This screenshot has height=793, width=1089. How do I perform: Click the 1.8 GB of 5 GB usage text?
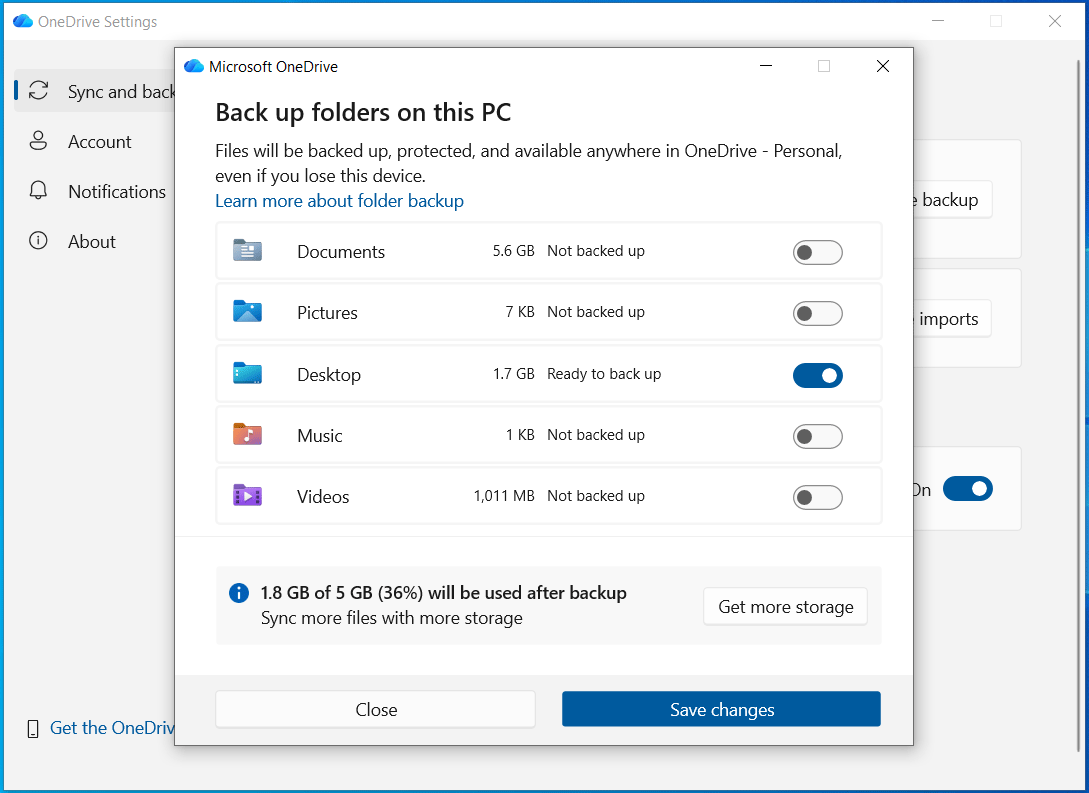(x=443, y=592)
